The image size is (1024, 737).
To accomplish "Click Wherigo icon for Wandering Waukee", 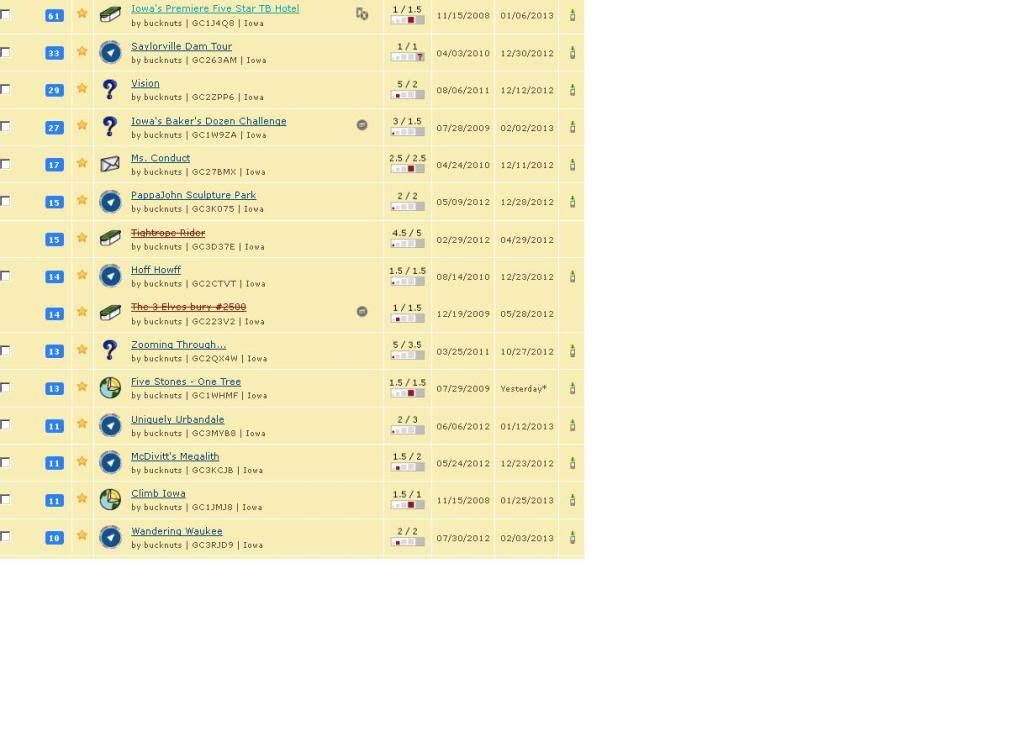I will [110, 537].
